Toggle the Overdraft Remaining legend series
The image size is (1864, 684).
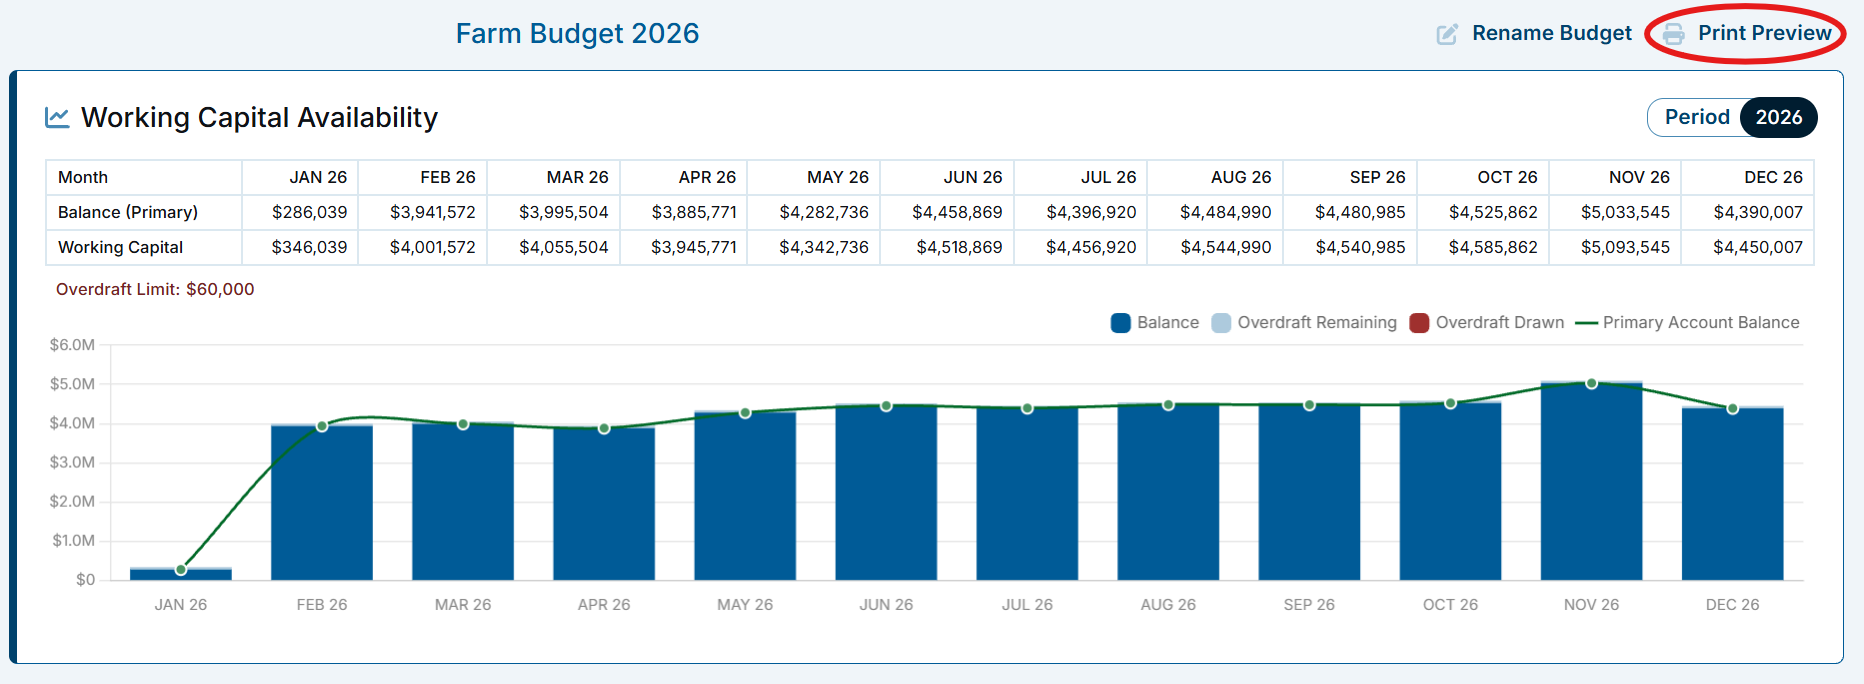pyautogui.click(x=1304, y=323)
